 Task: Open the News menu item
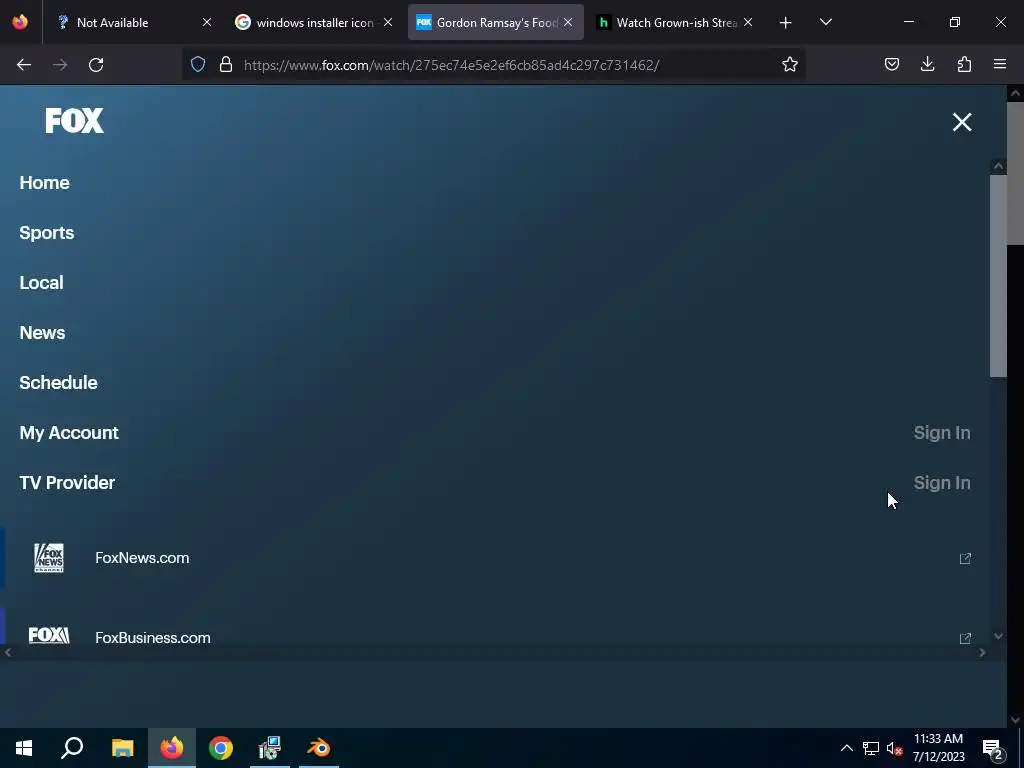point(42,333)
